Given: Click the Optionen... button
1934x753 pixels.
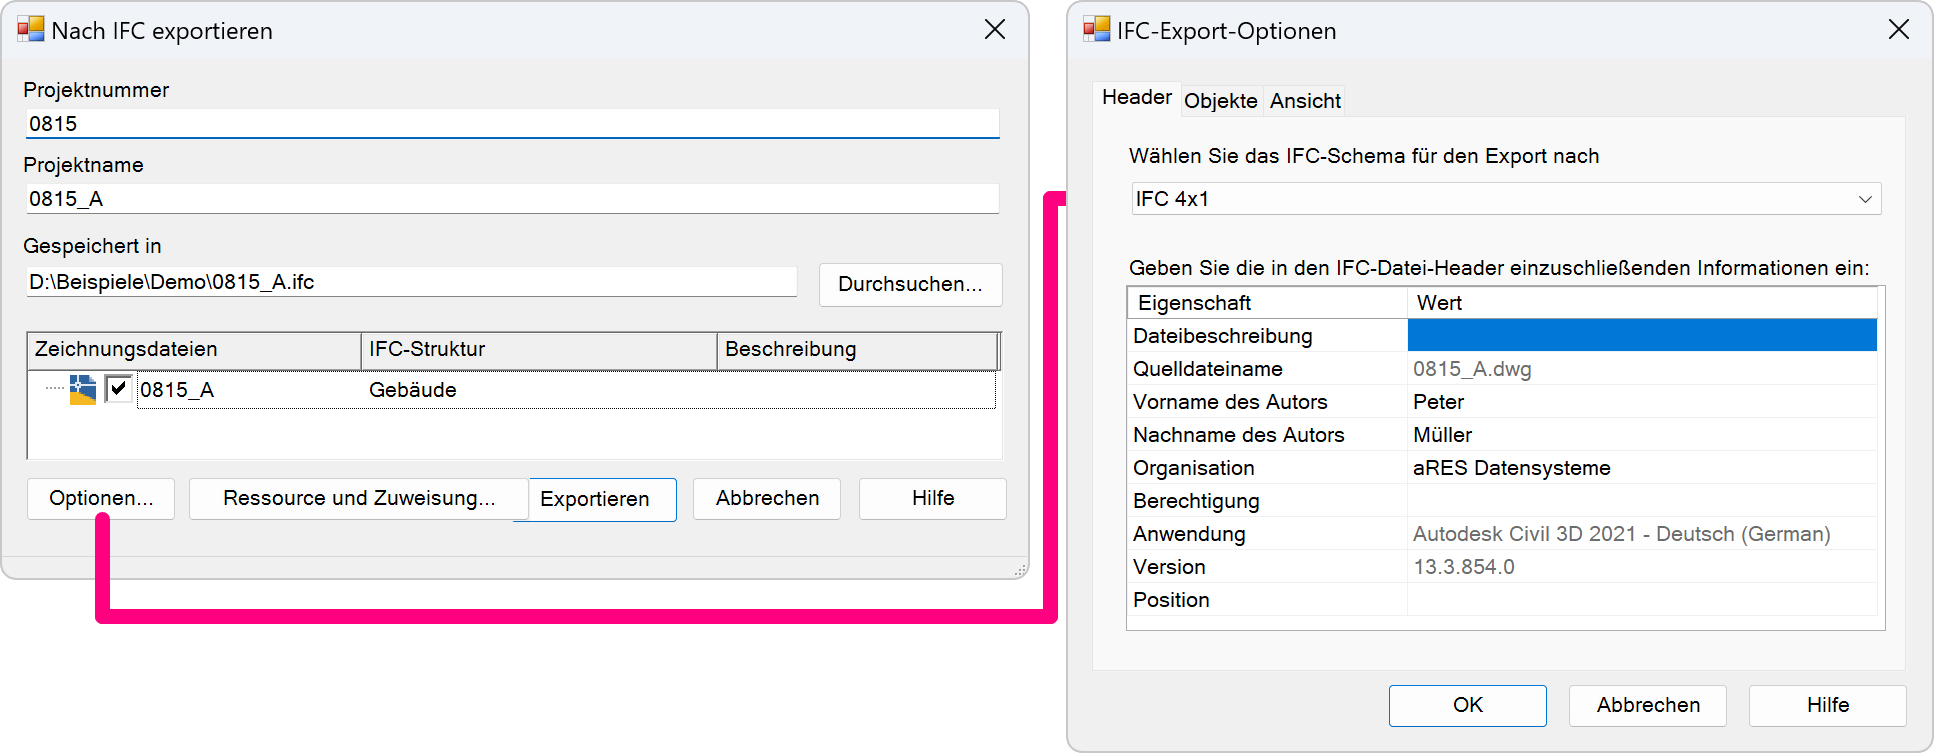Looking at the screenshot, I should [101, 498].
